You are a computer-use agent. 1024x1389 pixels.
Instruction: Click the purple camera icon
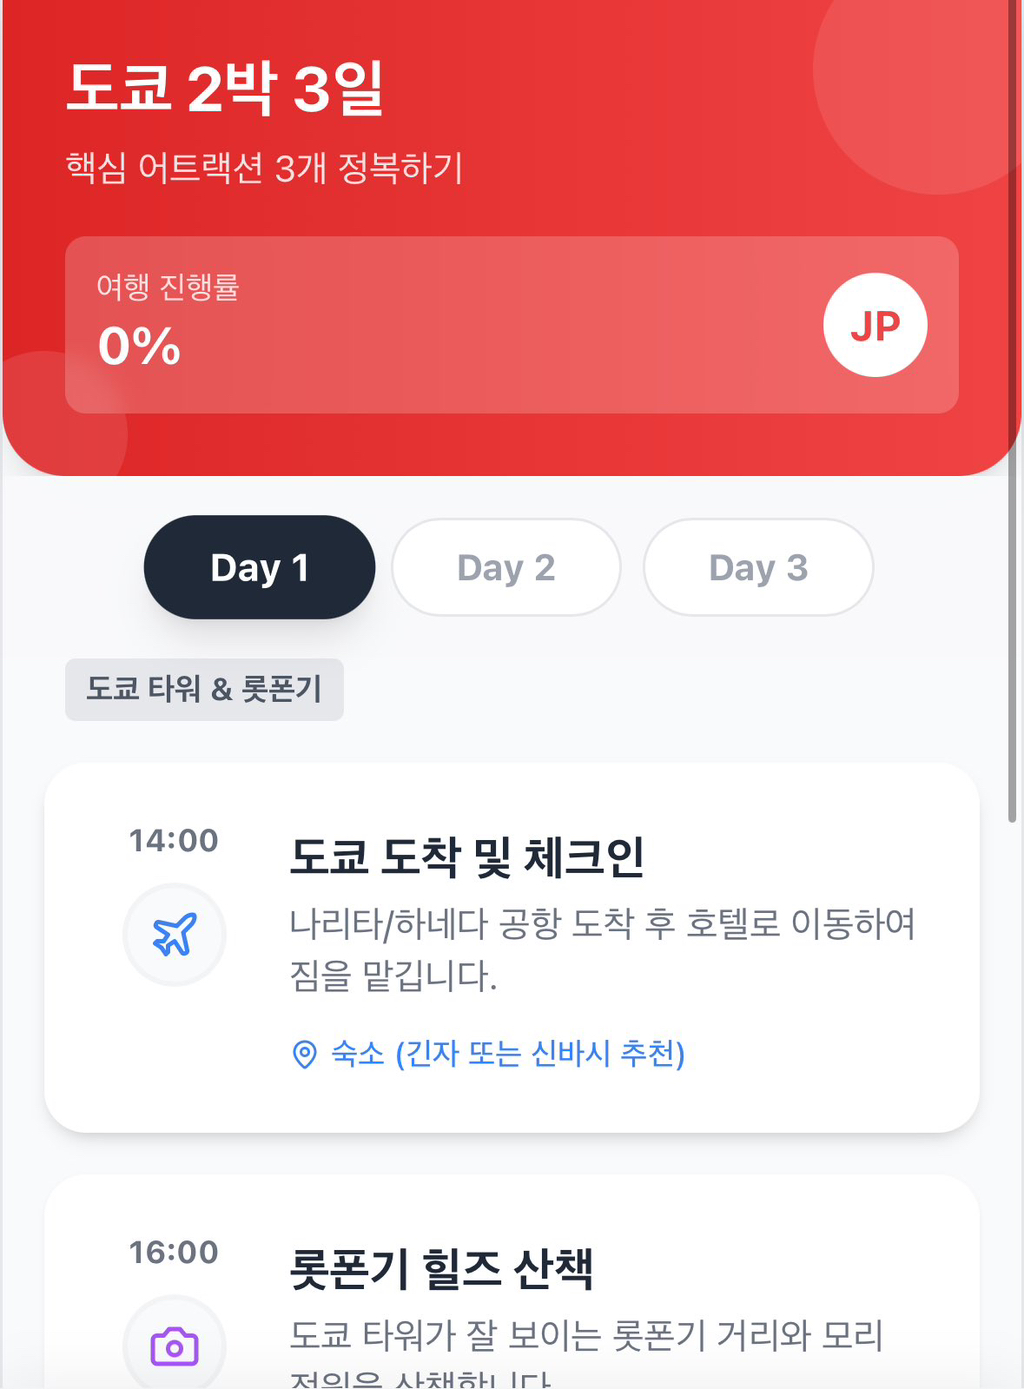pos(174,1347)
